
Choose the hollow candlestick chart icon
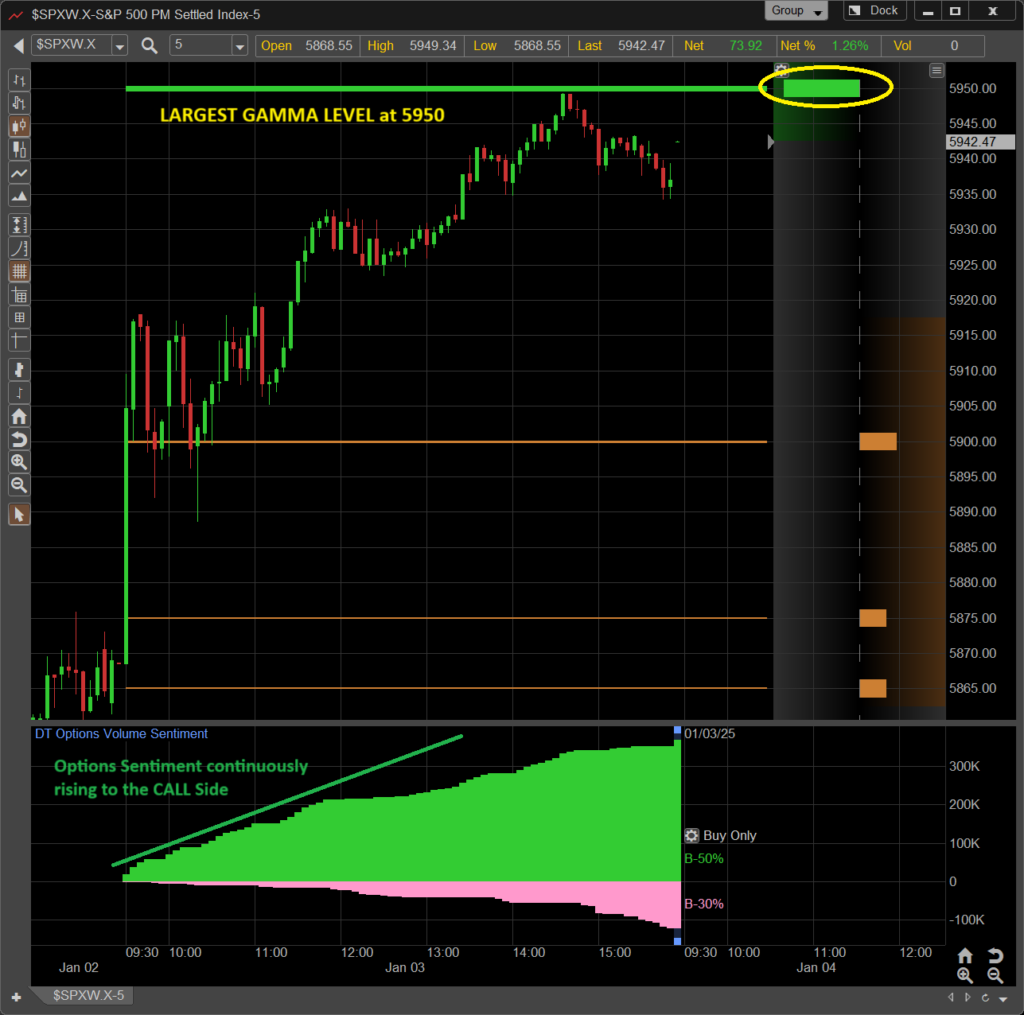point(19,150)
